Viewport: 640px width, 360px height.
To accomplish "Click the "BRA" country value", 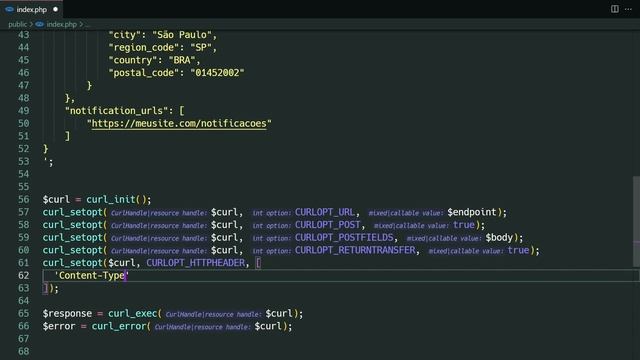I will [x=182, y=60].
